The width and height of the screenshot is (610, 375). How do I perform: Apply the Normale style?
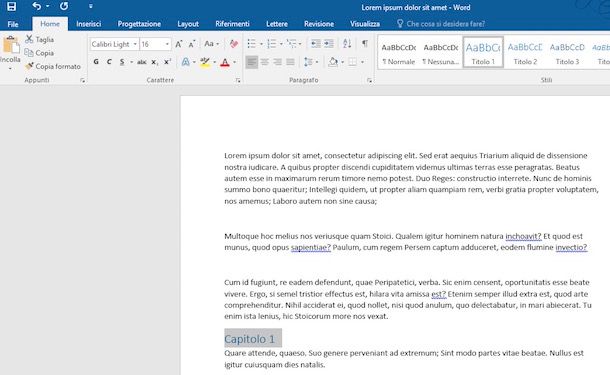(x=399, y=53)
